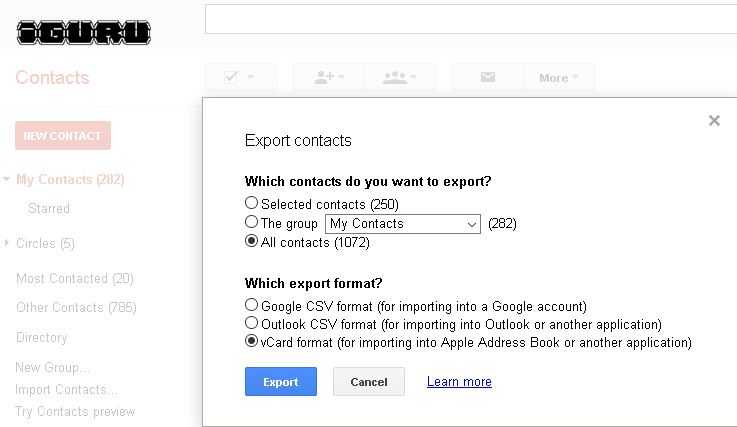Select Outlook CSV format option

point(251,323)
